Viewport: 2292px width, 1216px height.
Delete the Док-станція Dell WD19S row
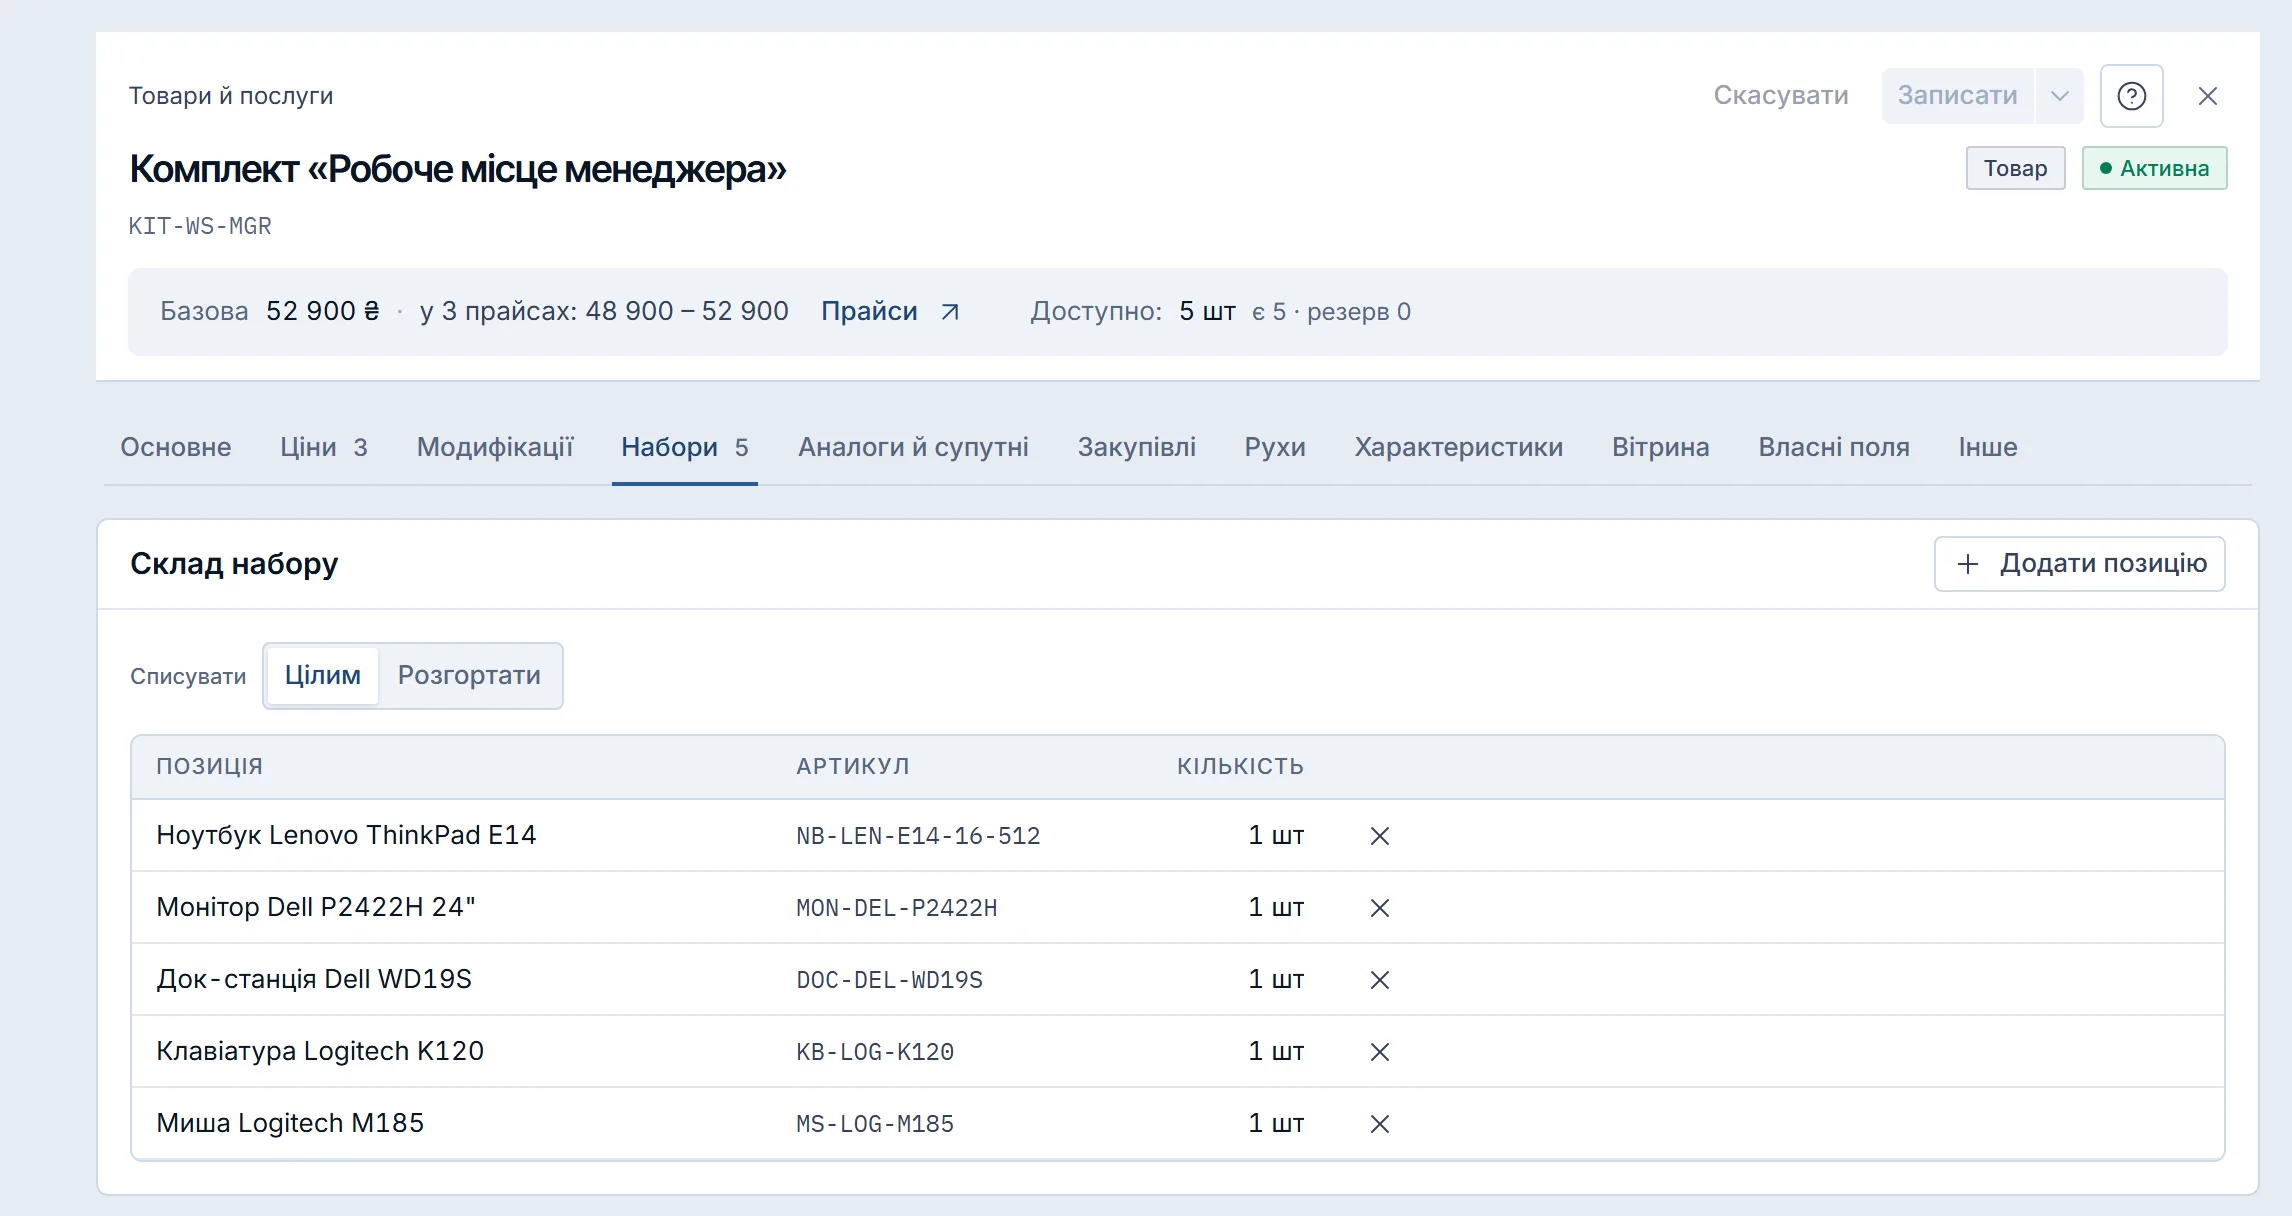pyautogui.click(x=1380, y=980)
